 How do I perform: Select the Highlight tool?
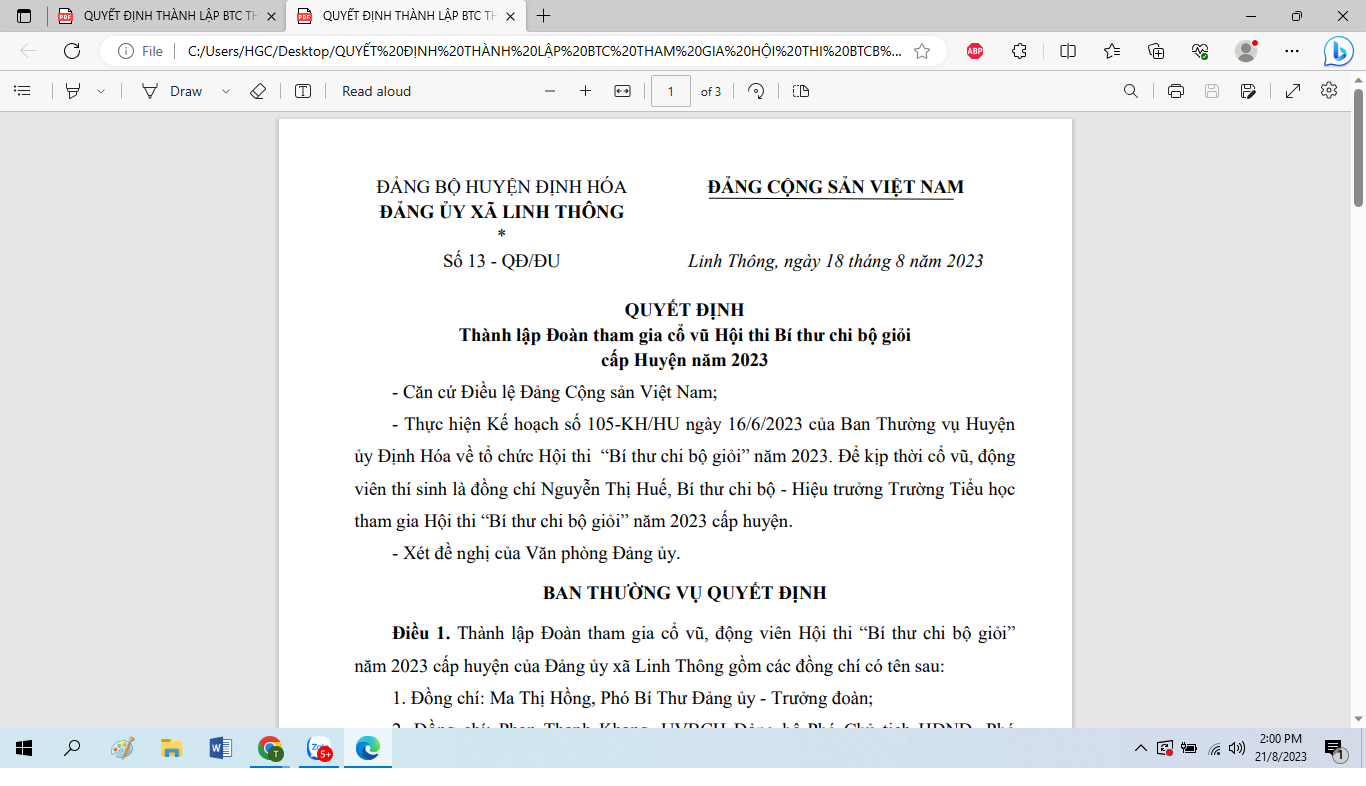pos(73,91)
